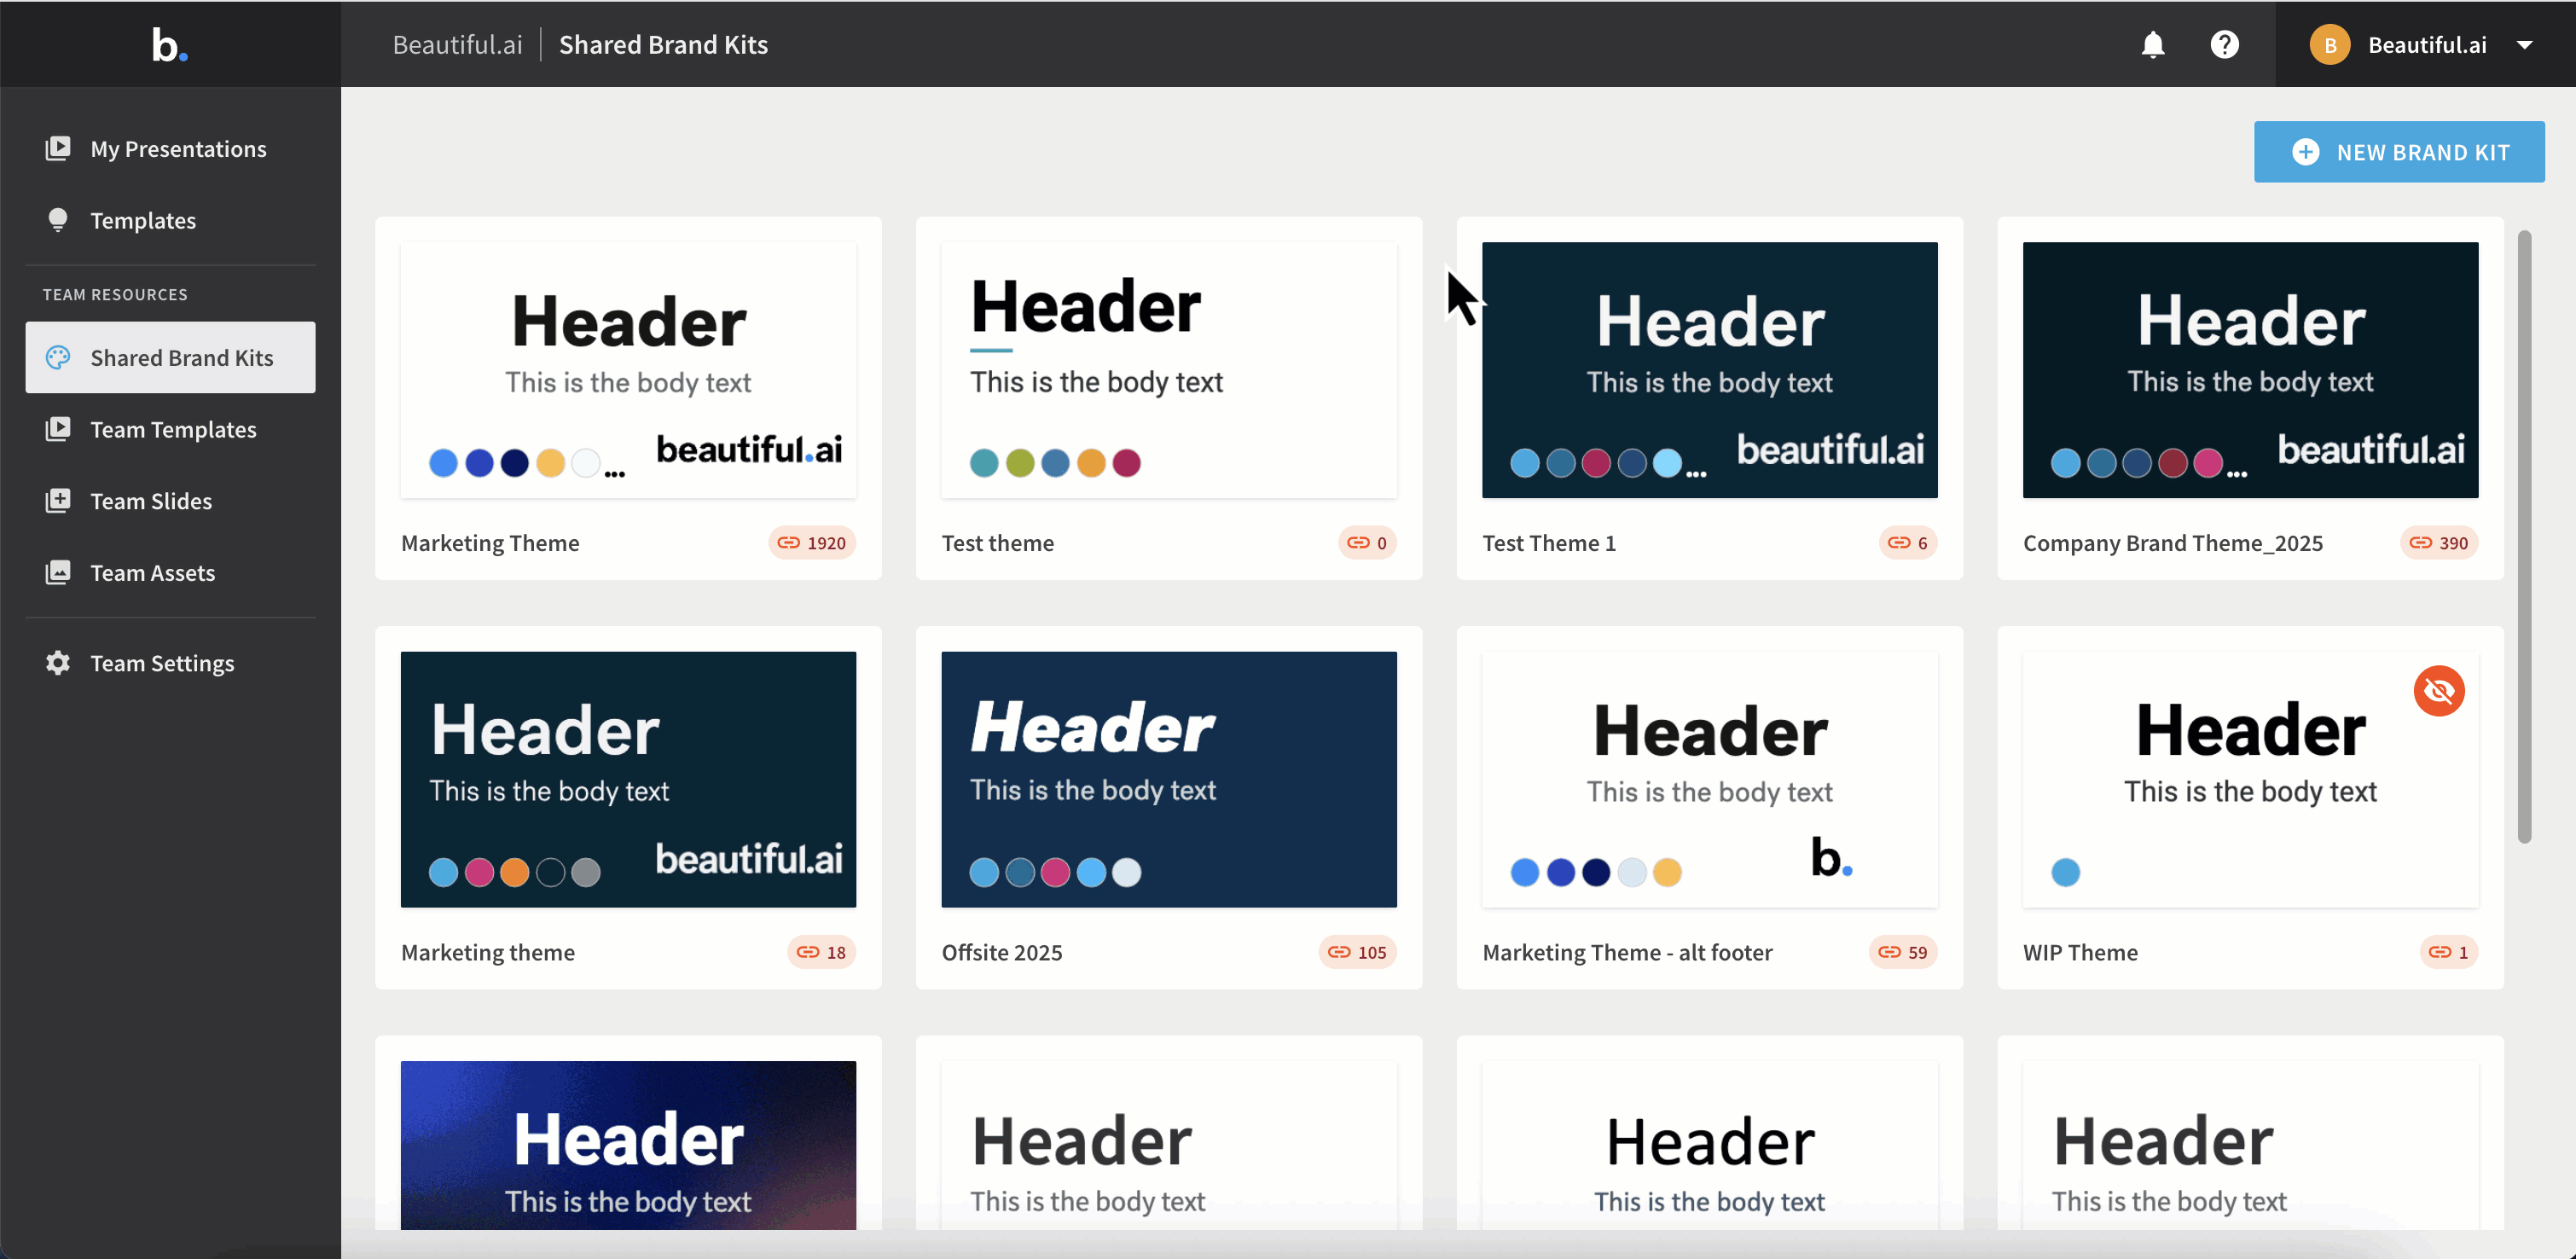Open the dark Marketing theme thumbnail

(x=628, y=780)
